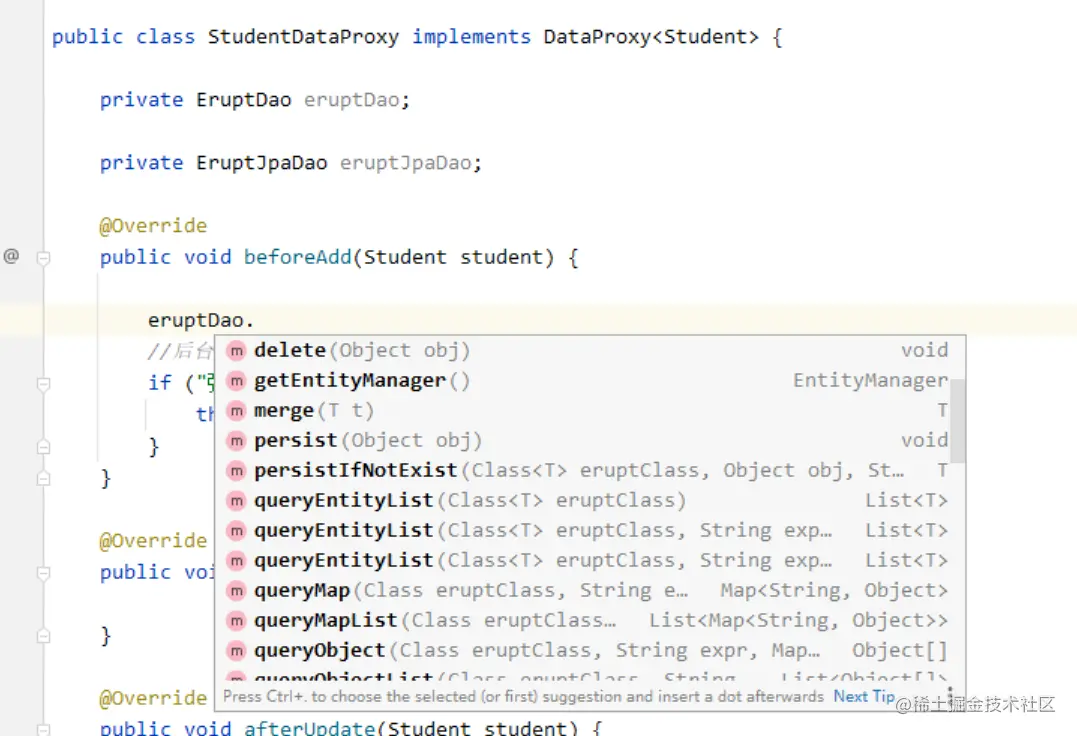Open the popup footer options menu dots
1077x736 pixels.
[950, 697]
